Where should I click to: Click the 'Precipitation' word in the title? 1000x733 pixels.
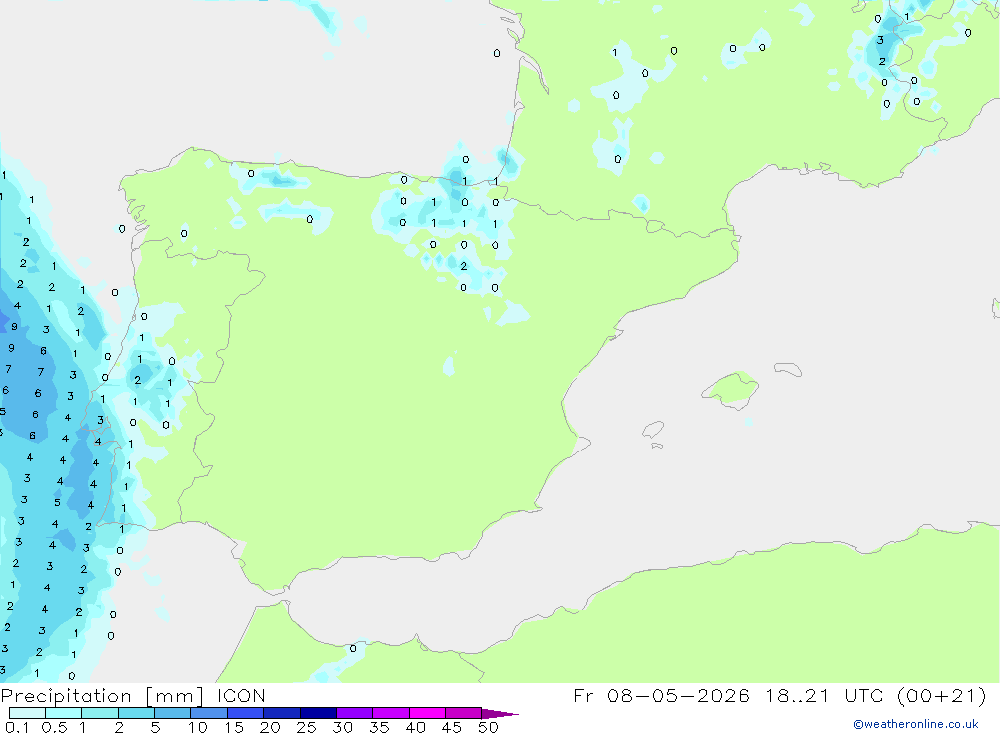click(66, 696)
